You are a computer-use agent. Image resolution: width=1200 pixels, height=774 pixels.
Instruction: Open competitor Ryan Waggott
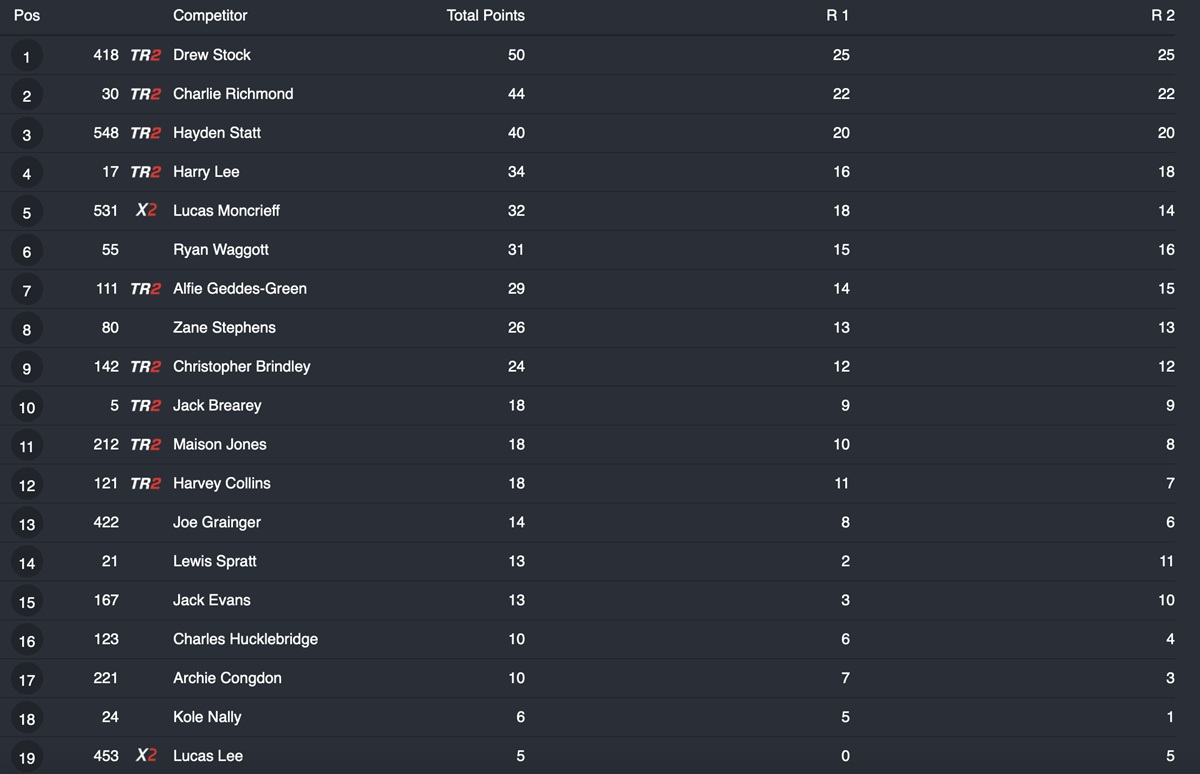click(x=220, y=250)
